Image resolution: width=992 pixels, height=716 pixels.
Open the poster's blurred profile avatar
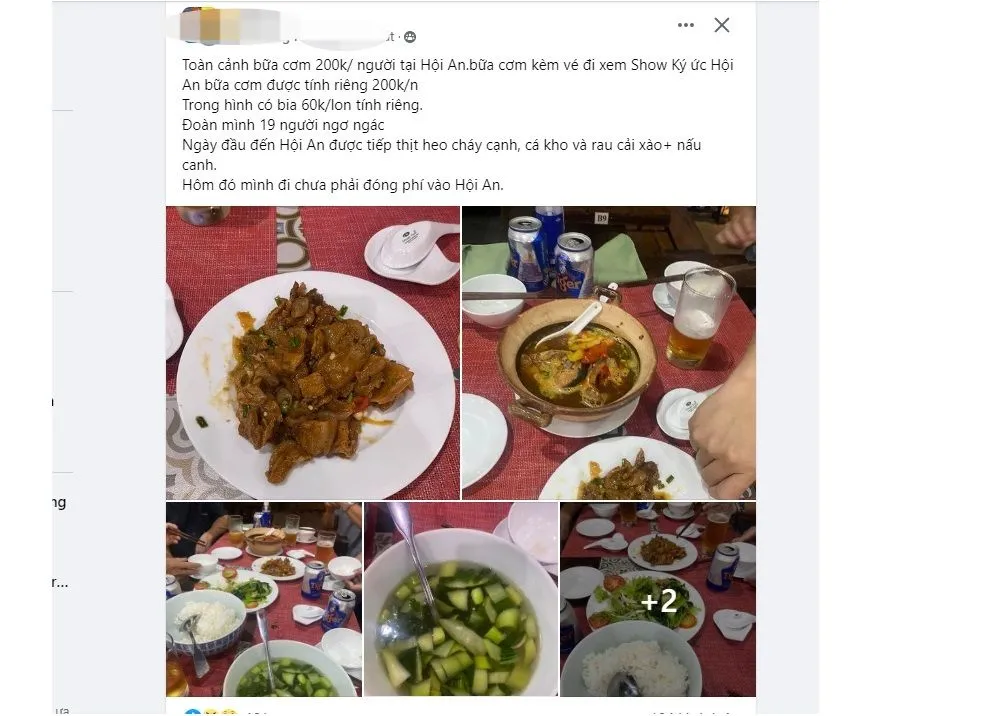pyautogui.click(x=199, y=25)
